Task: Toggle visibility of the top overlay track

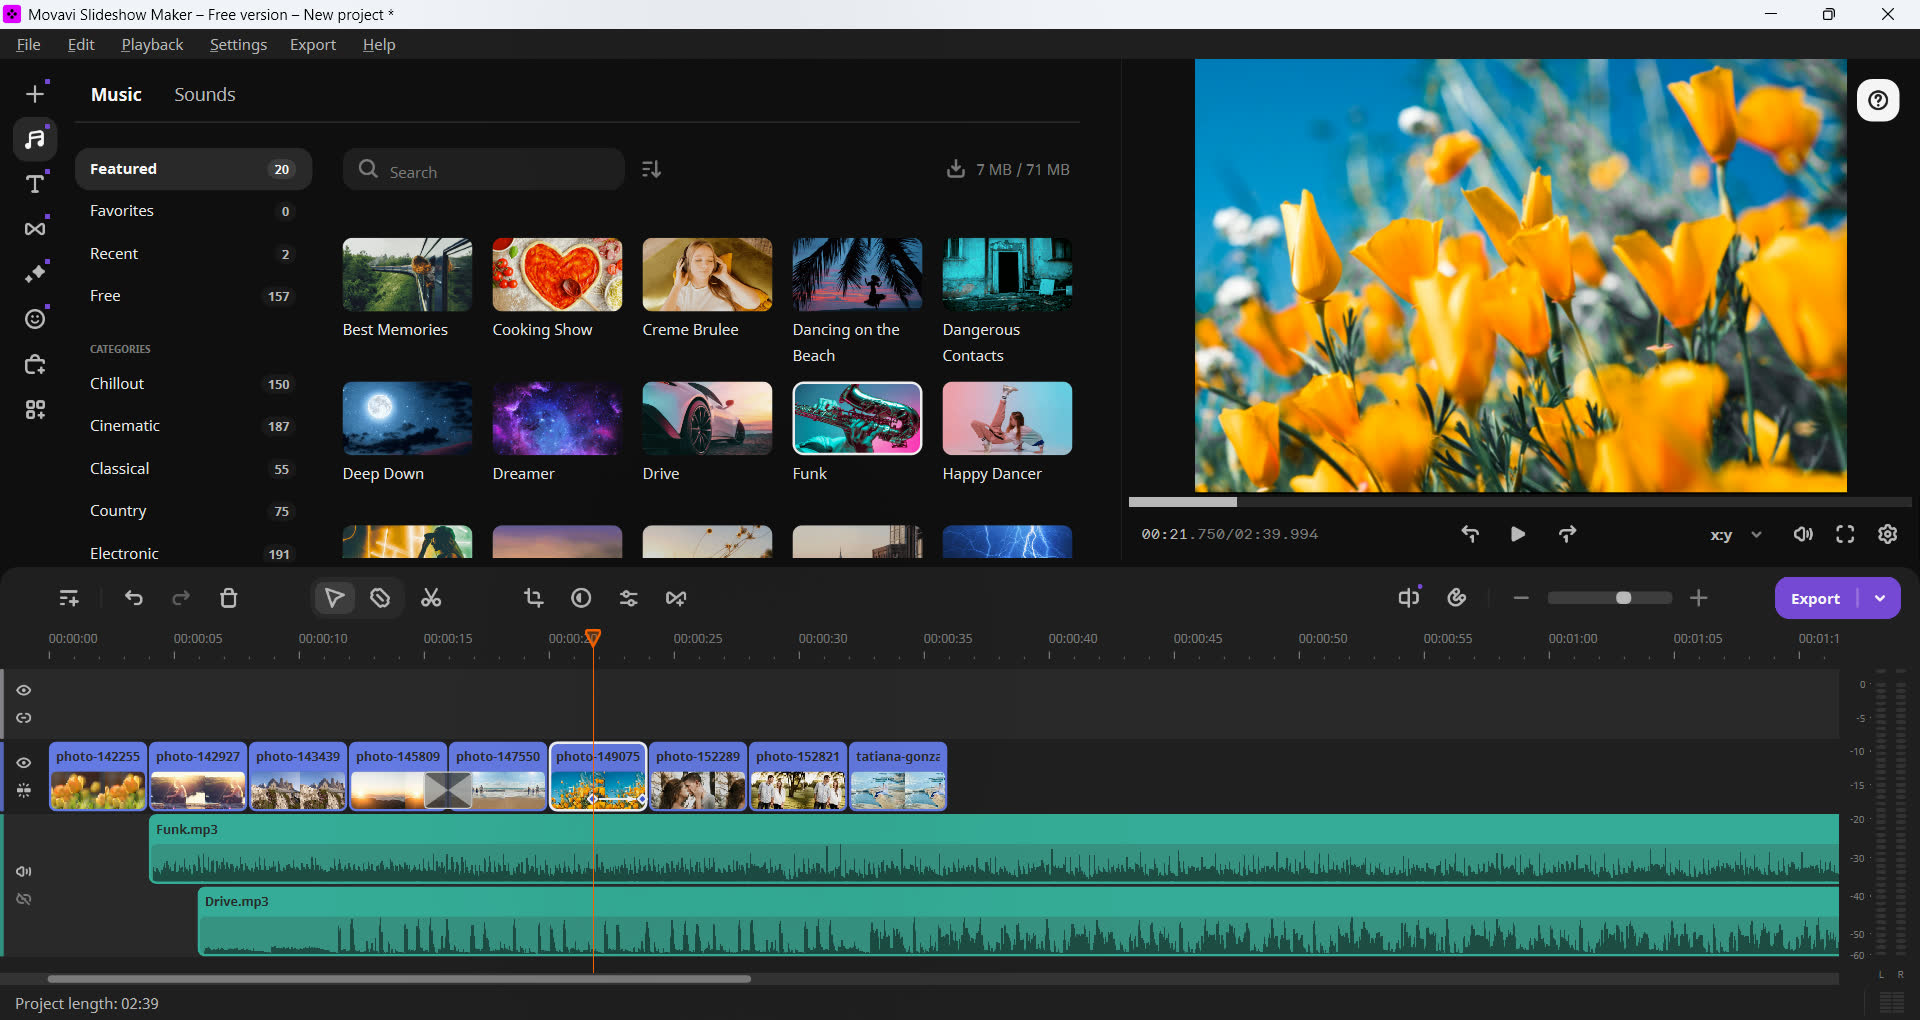Action: [24, 690]
